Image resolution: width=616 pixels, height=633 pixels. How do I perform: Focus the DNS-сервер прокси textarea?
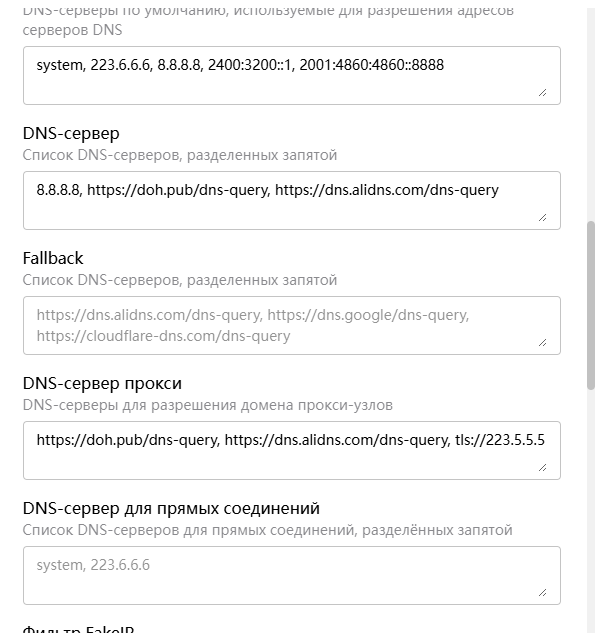[x=292, y=451]
